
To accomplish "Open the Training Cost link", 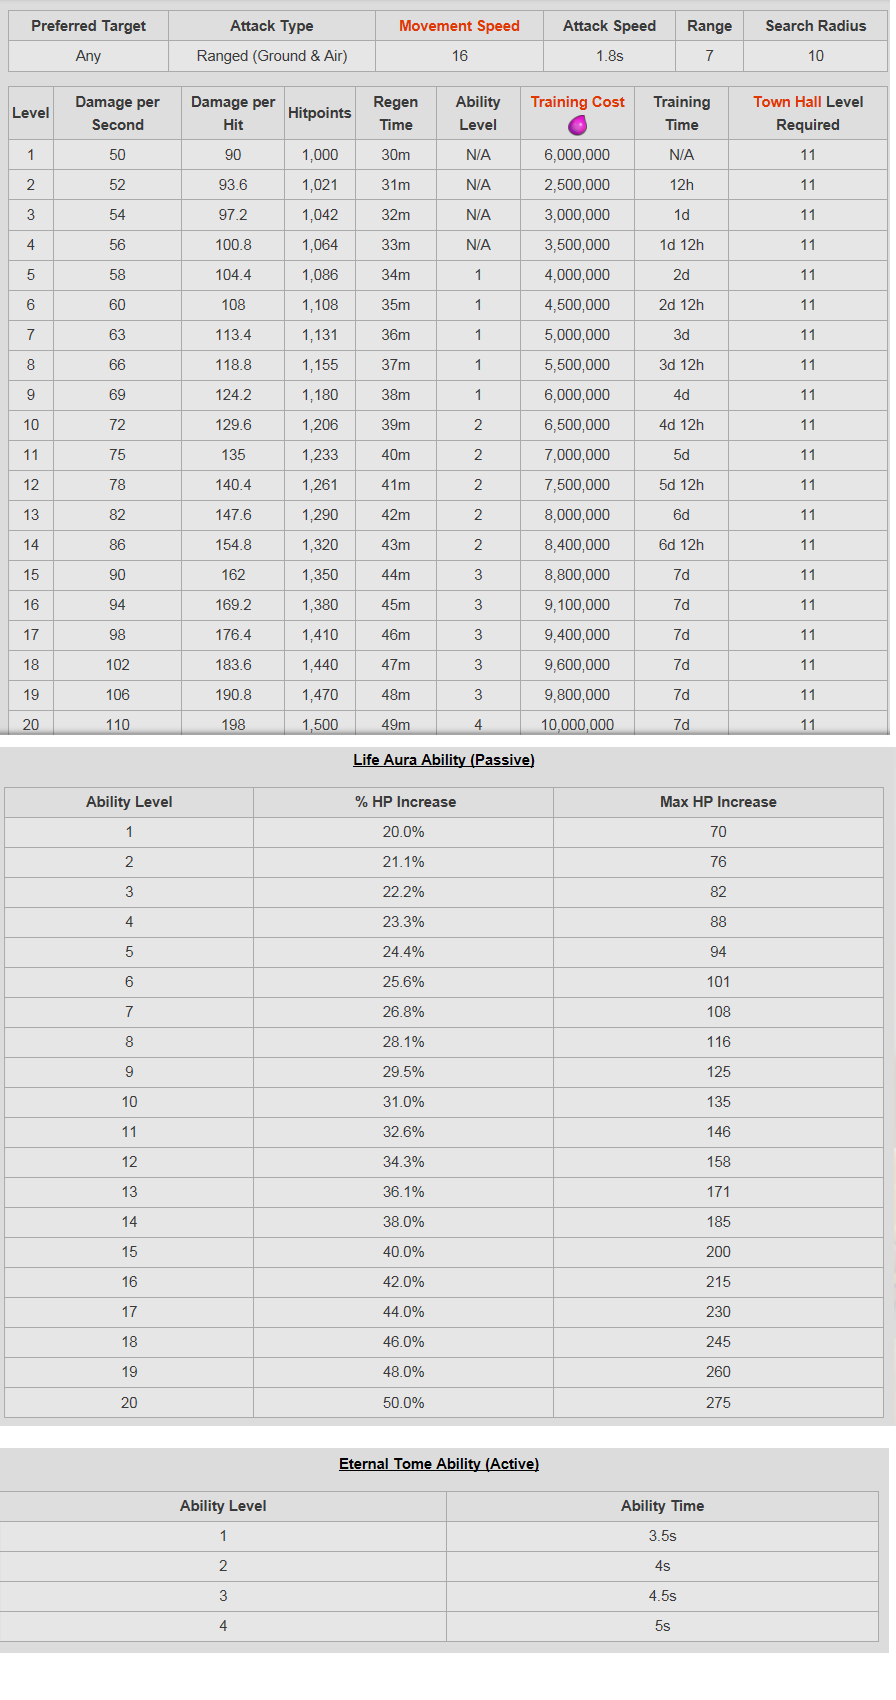I will coord(577,102).
